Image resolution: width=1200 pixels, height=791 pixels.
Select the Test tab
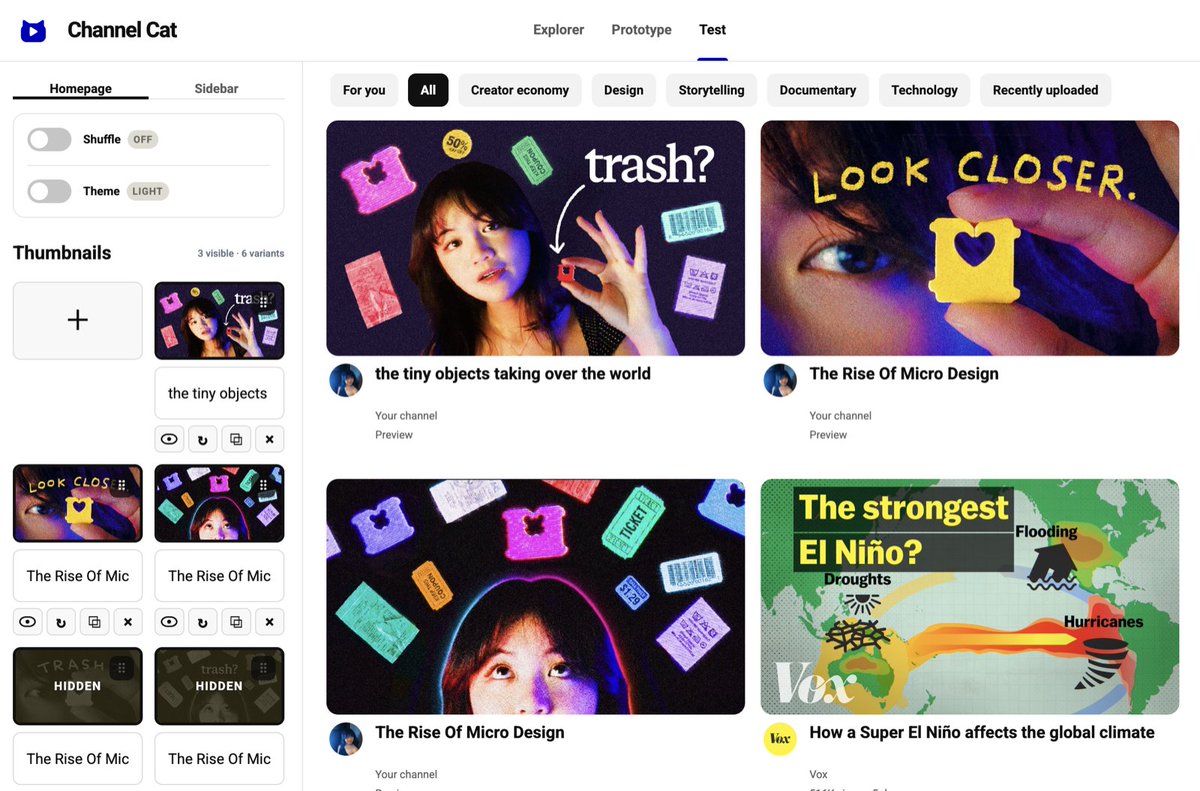713,30
